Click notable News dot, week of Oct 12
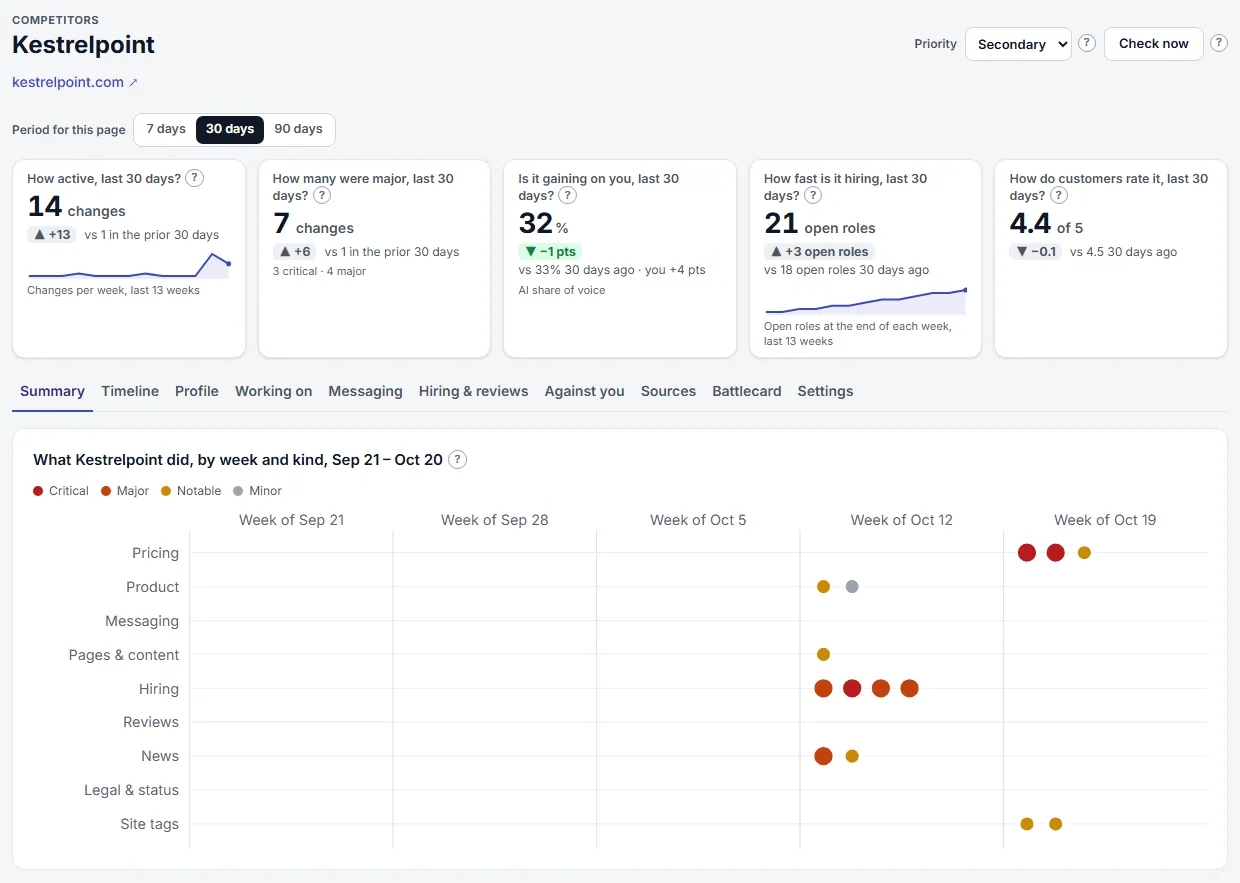The height and width of the screenshot is (883, 1240). click(x=852, y=756)
